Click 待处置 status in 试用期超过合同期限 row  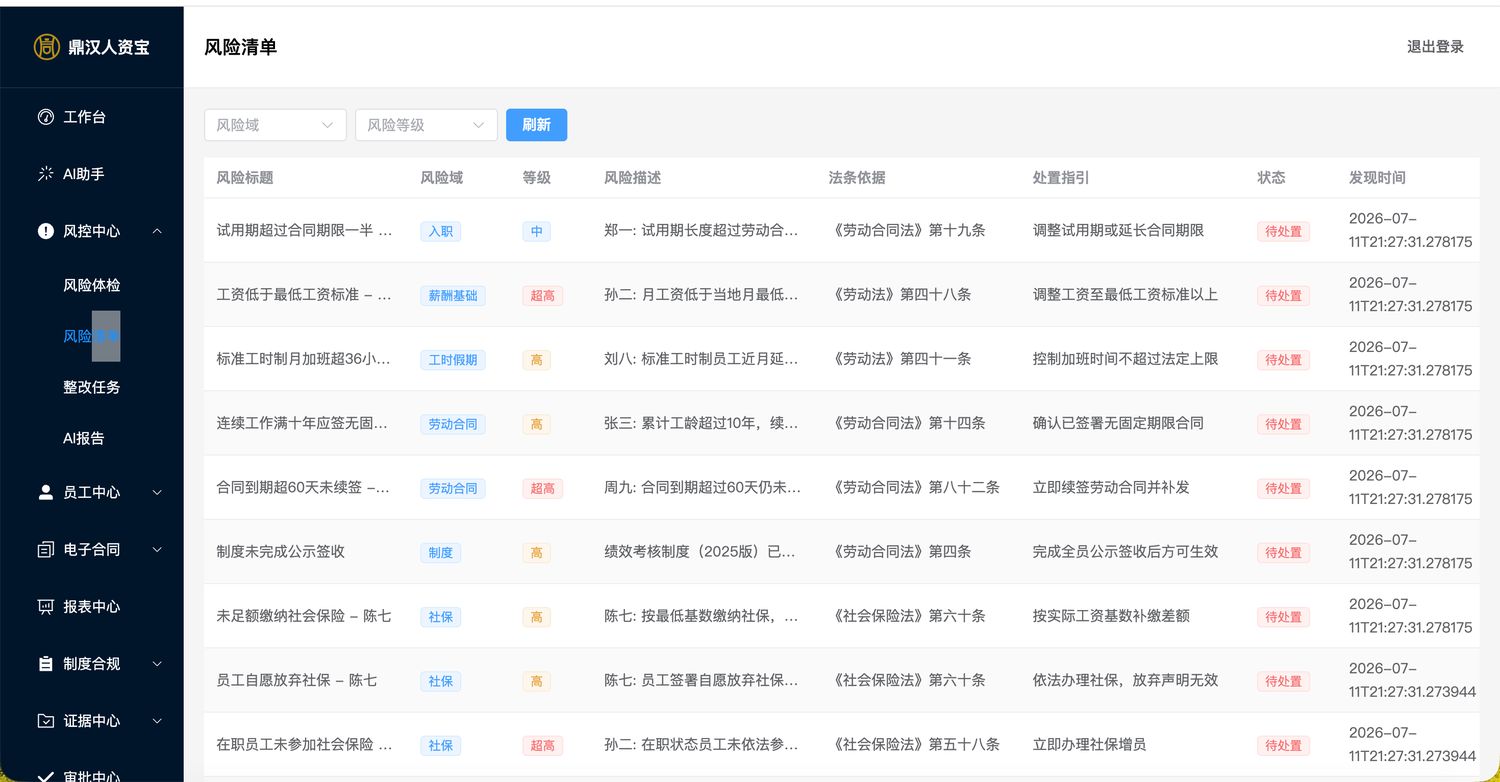pyautogui.click(x=1283, y=231)
